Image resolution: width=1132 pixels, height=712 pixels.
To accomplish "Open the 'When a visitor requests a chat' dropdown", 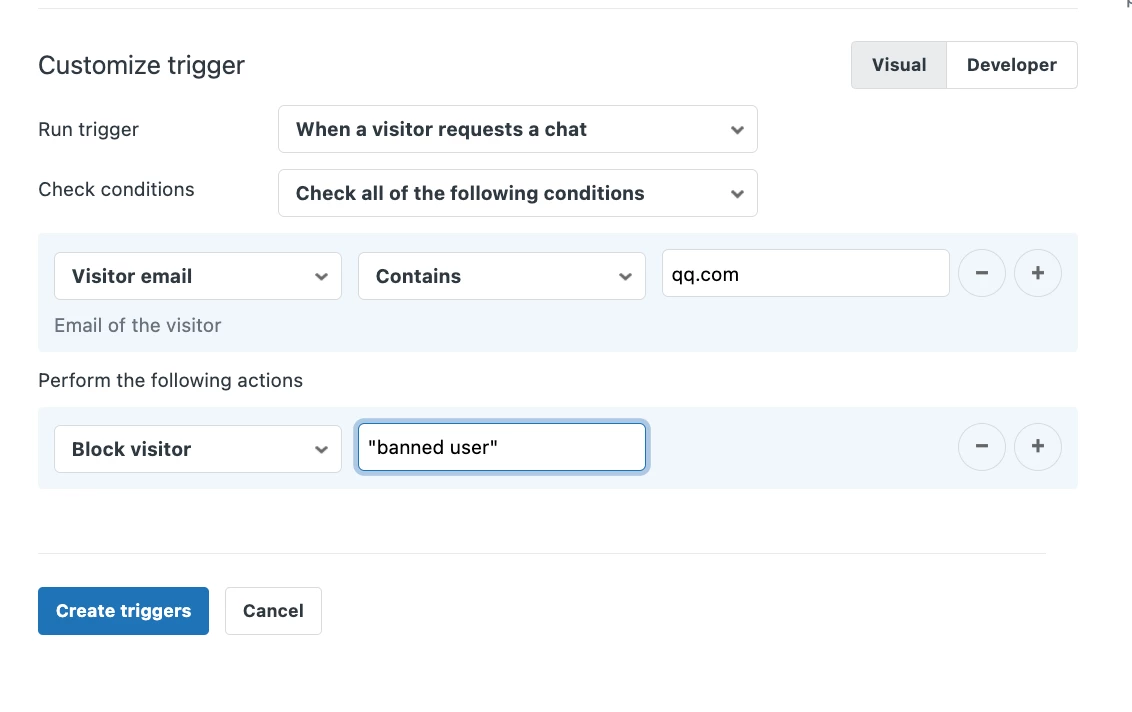I will [x=517, y=130].
